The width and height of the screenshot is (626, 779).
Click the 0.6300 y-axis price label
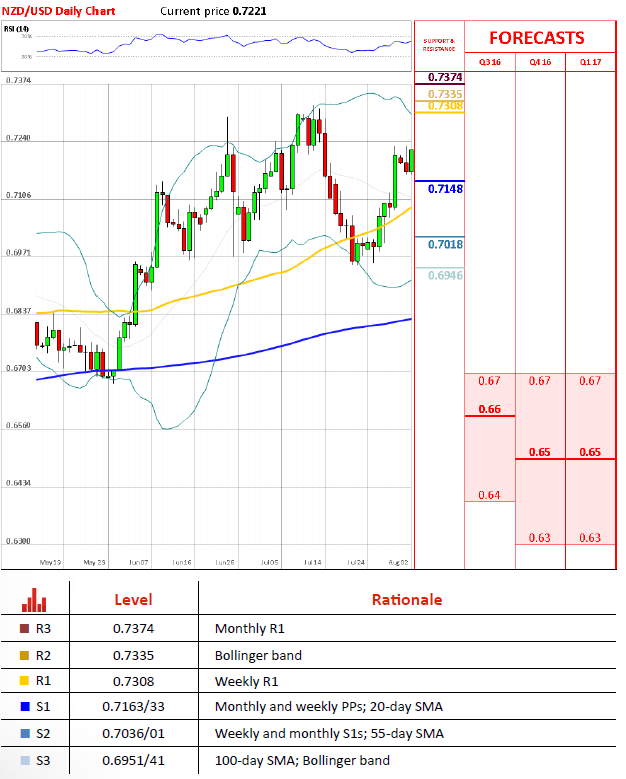tap(18, 541)
